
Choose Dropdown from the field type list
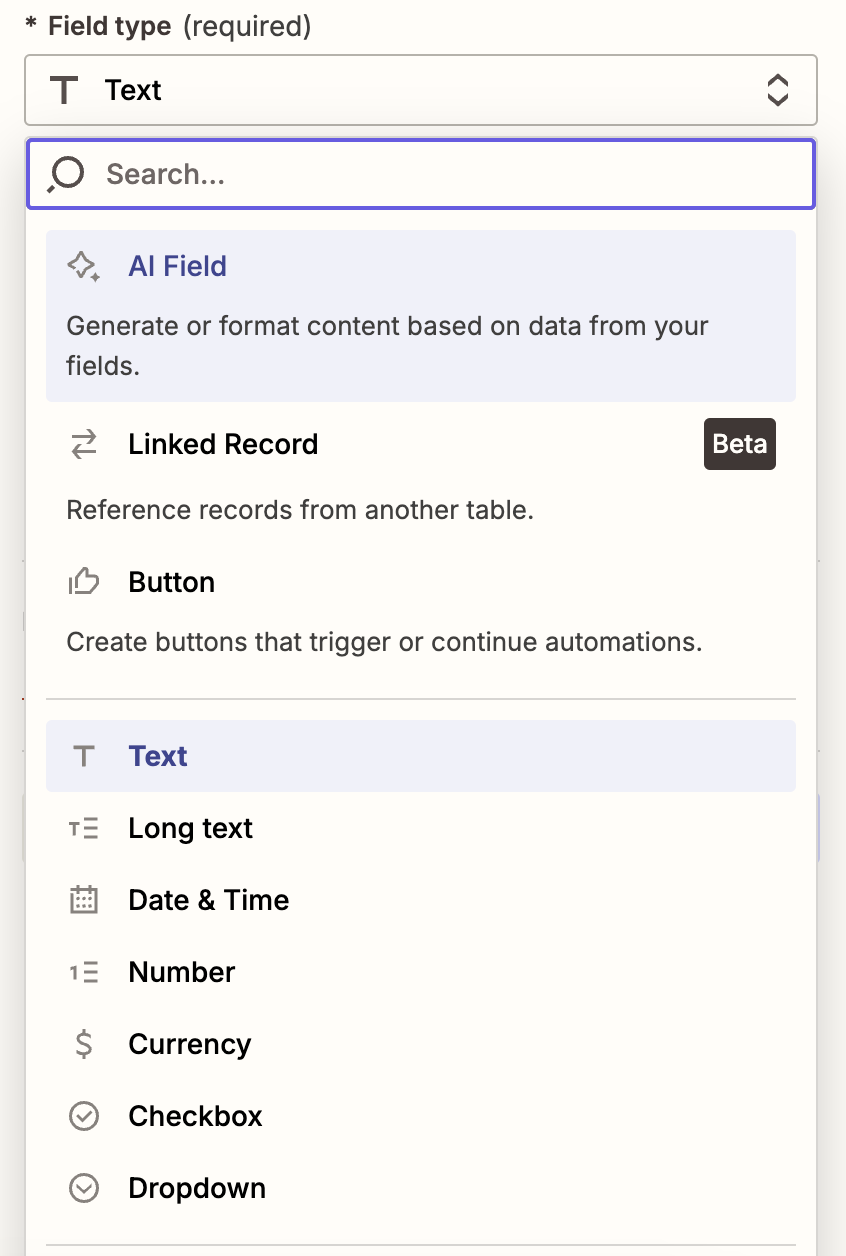197,1188
